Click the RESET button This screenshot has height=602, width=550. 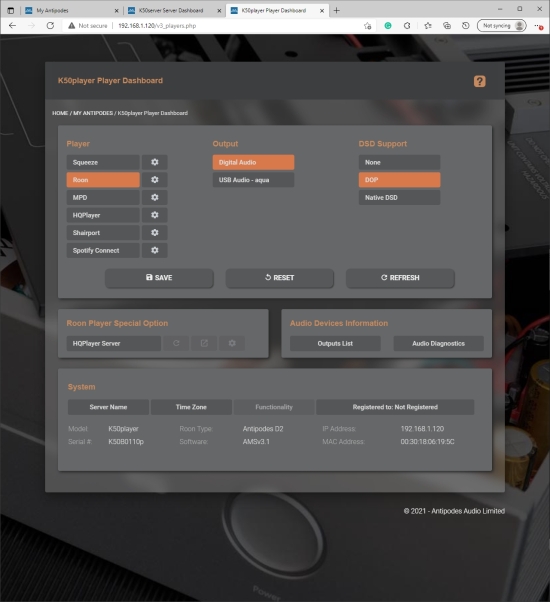pos(279,278)
